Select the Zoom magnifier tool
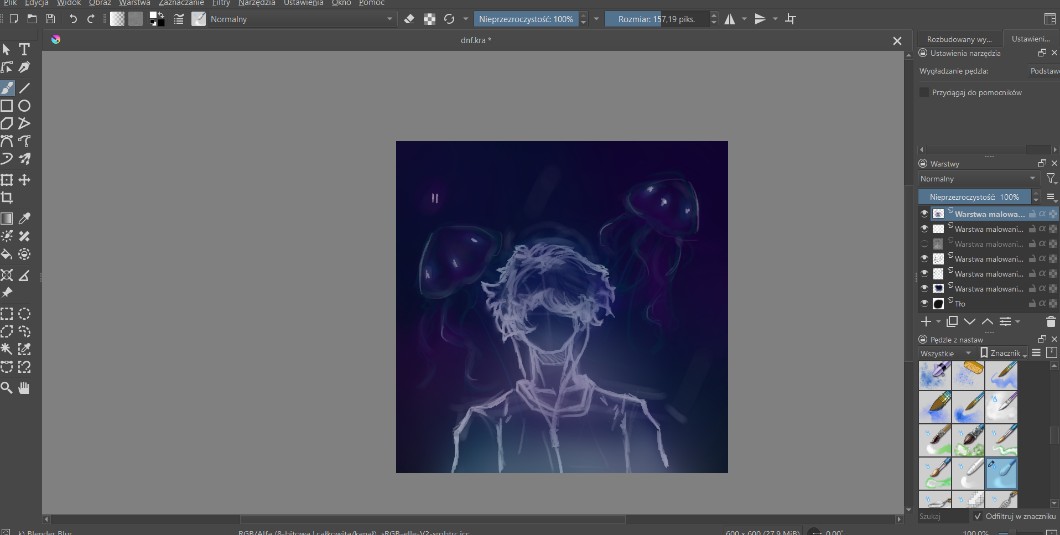Image resolution: width=1060 pixels, height=535 pixels. [7, 387]
